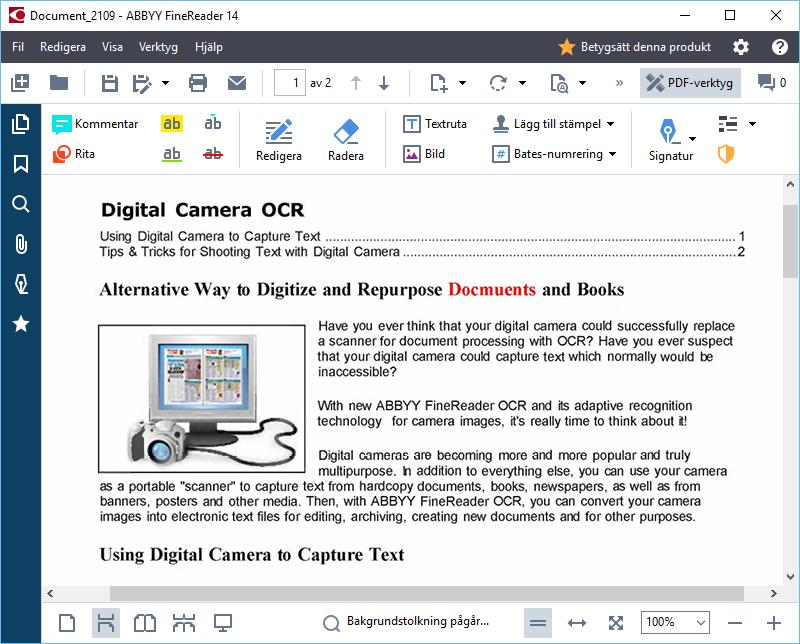Open the settings gear icon
This screenshot has width=800, height=644.
(740, 47)
